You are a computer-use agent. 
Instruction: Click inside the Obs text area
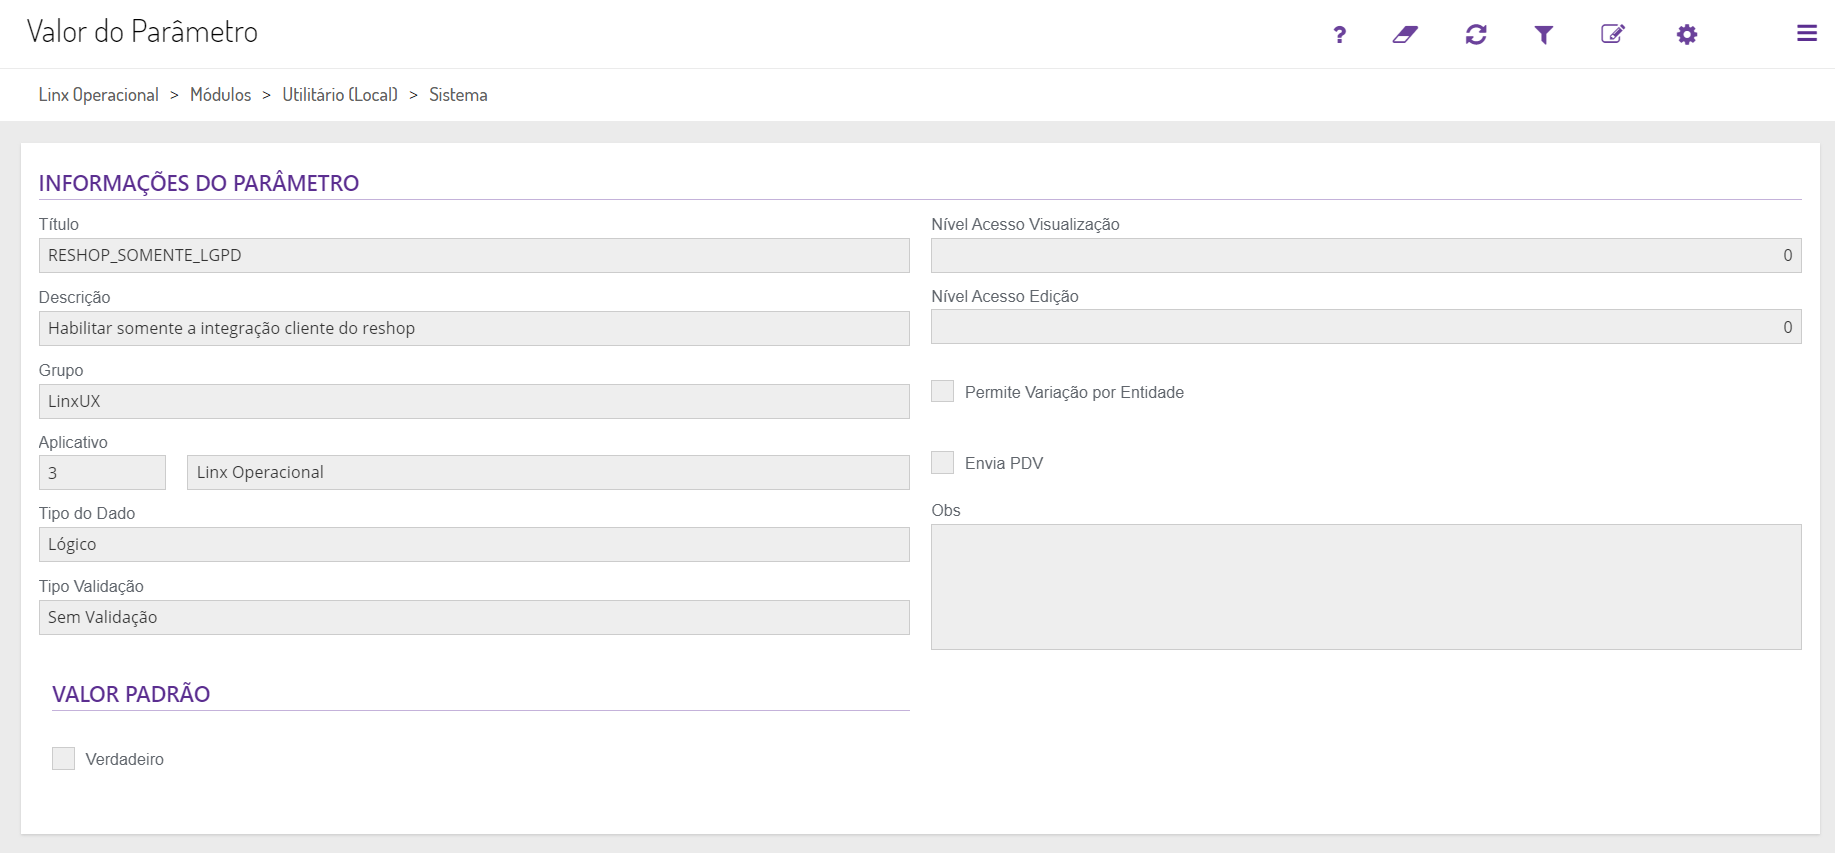click(x=1366, y=587)
